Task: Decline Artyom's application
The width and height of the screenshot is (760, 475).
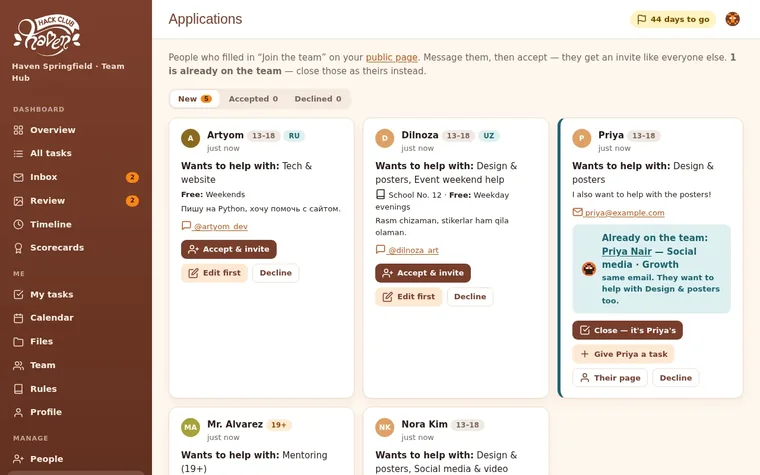Action: [276, 273]
